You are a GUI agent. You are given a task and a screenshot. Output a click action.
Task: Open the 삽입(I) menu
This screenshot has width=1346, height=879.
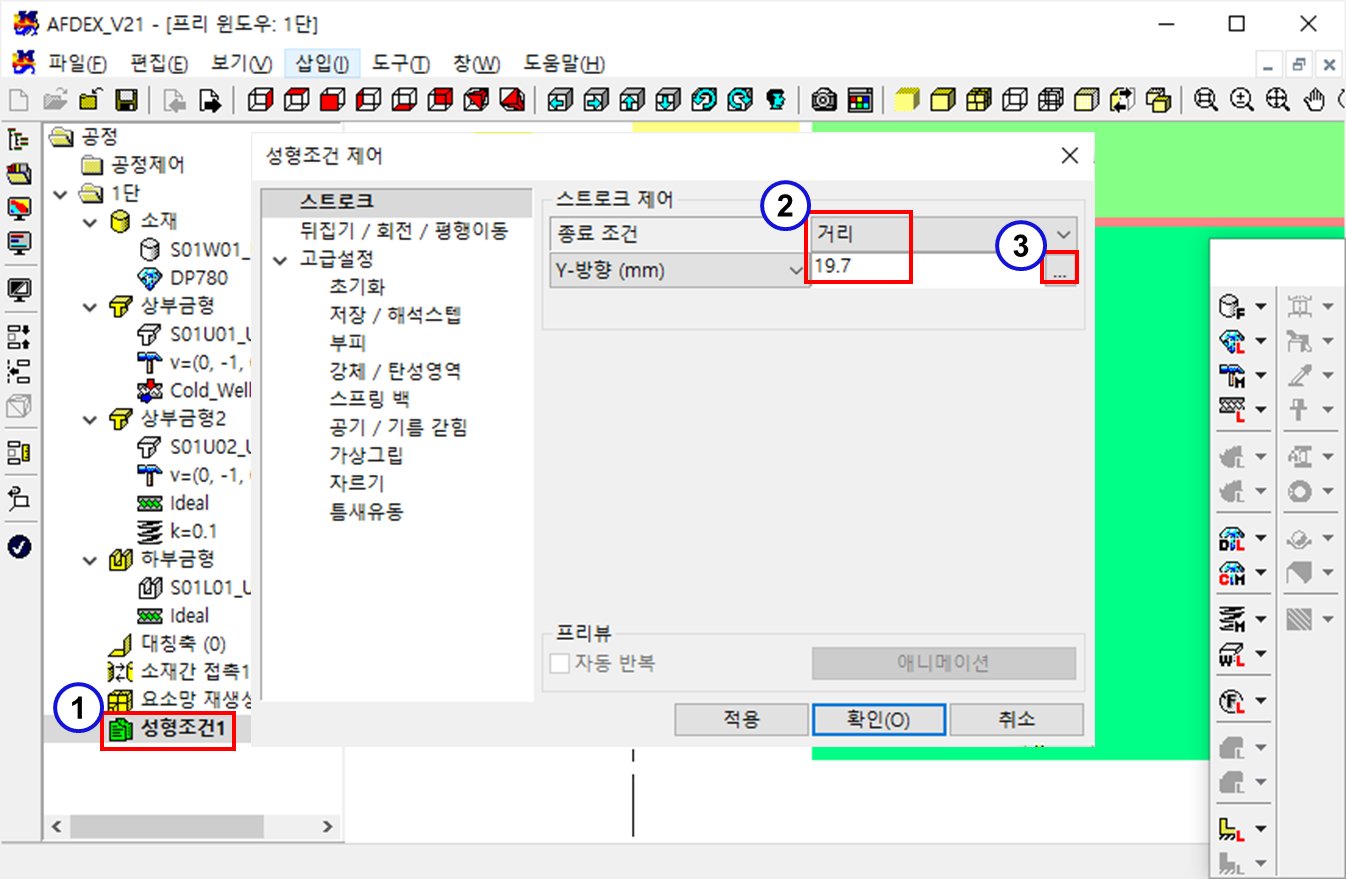(x=322, y=64)
